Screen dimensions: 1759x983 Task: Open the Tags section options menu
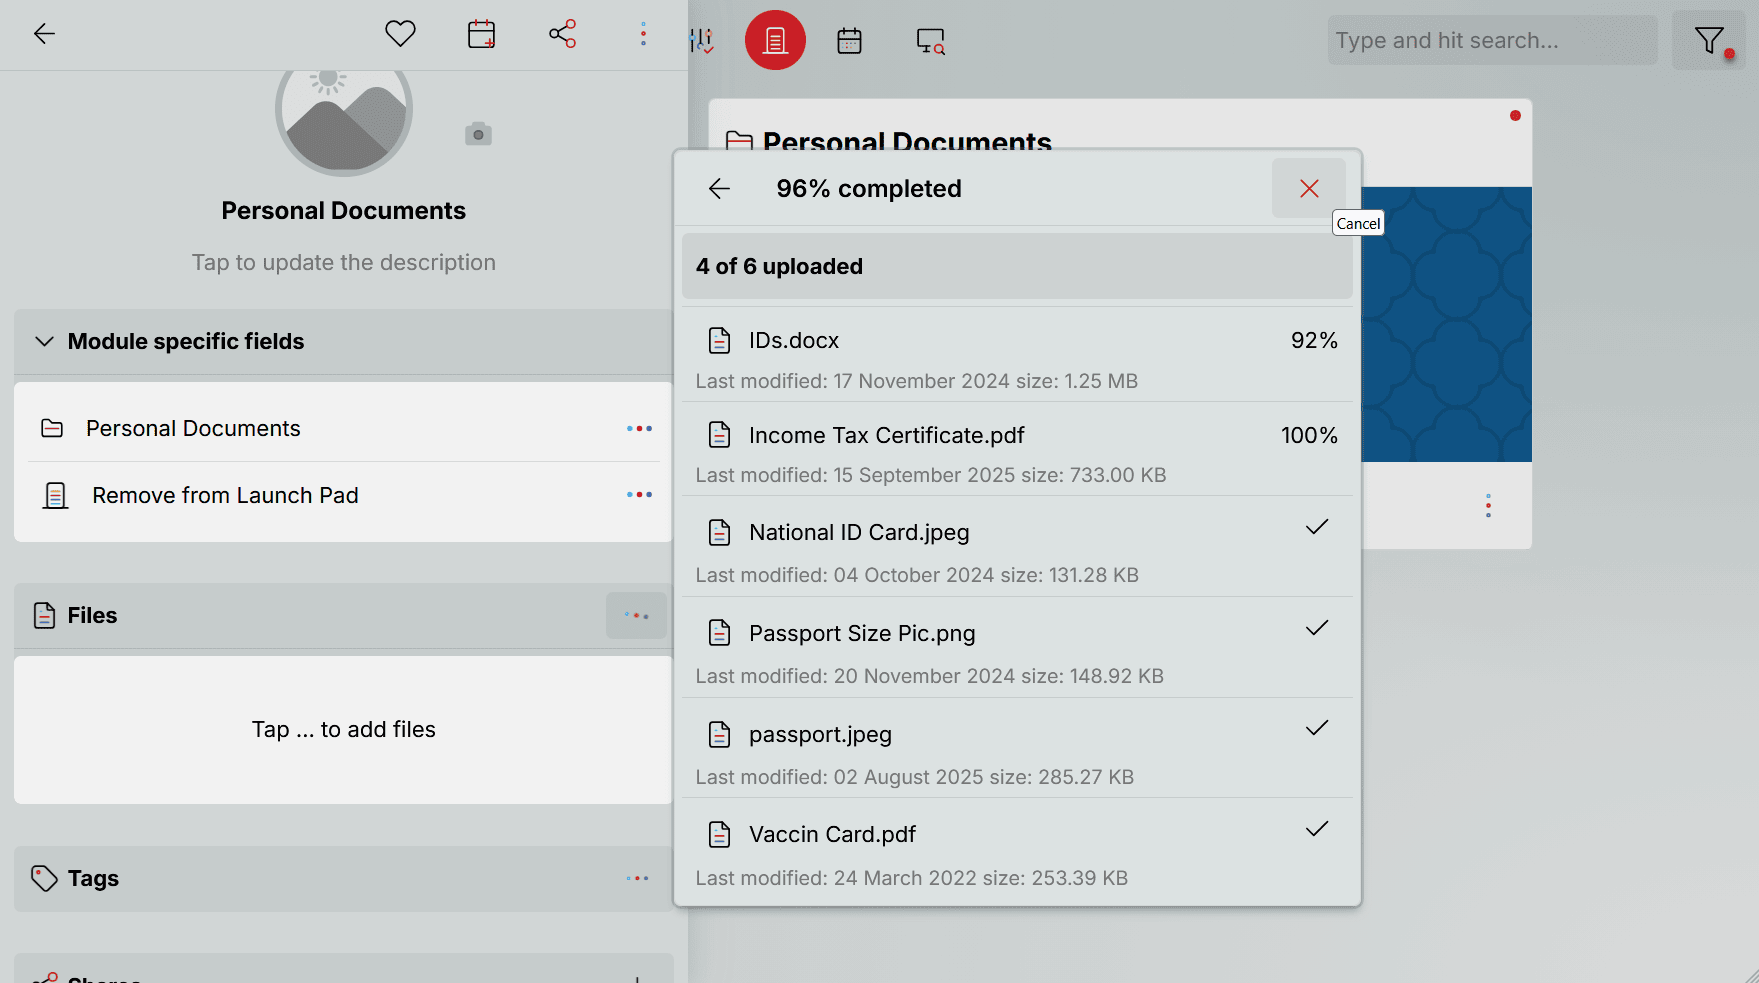[637, 878]
